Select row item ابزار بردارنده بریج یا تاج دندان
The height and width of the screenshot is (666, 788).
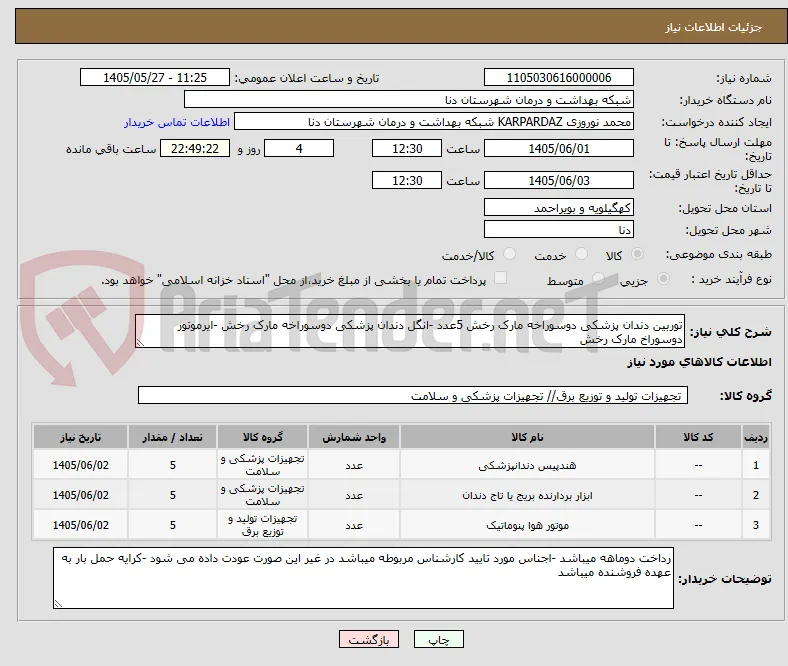(527, 496)
